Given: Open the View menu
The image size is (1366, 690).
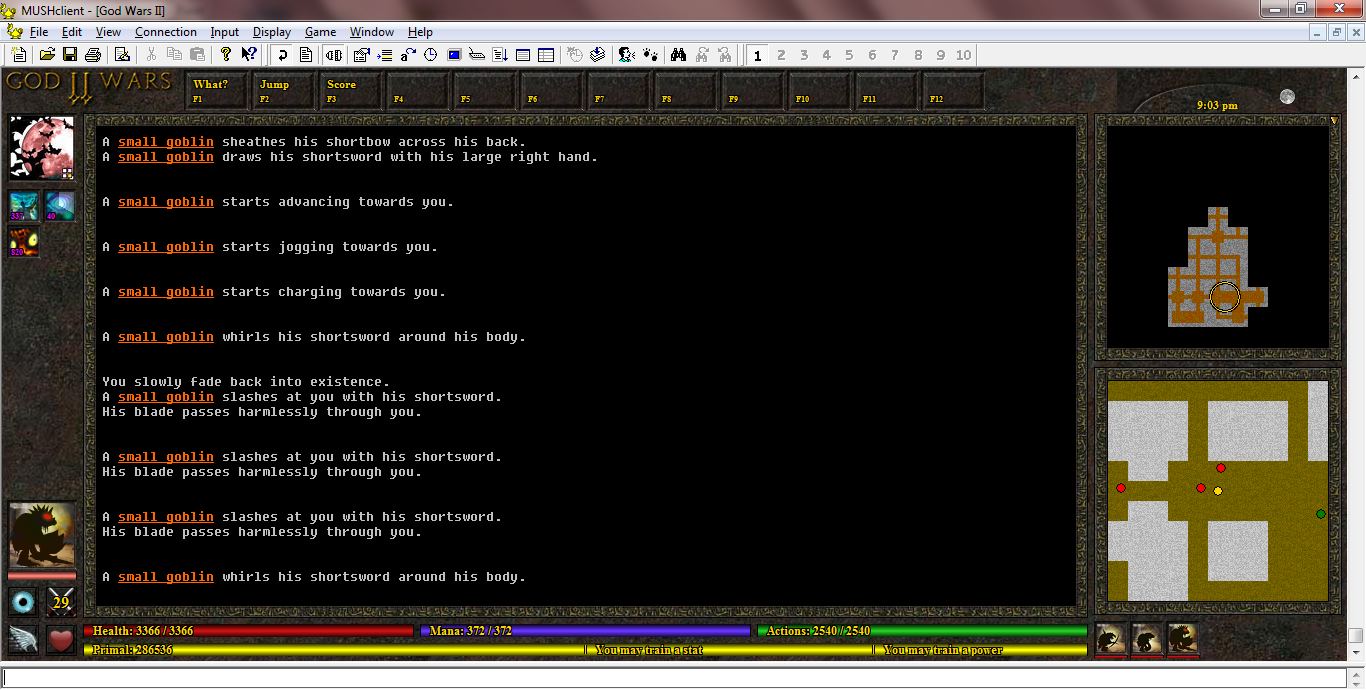Looking at the screenshot, I should click(x=108, y=32).
